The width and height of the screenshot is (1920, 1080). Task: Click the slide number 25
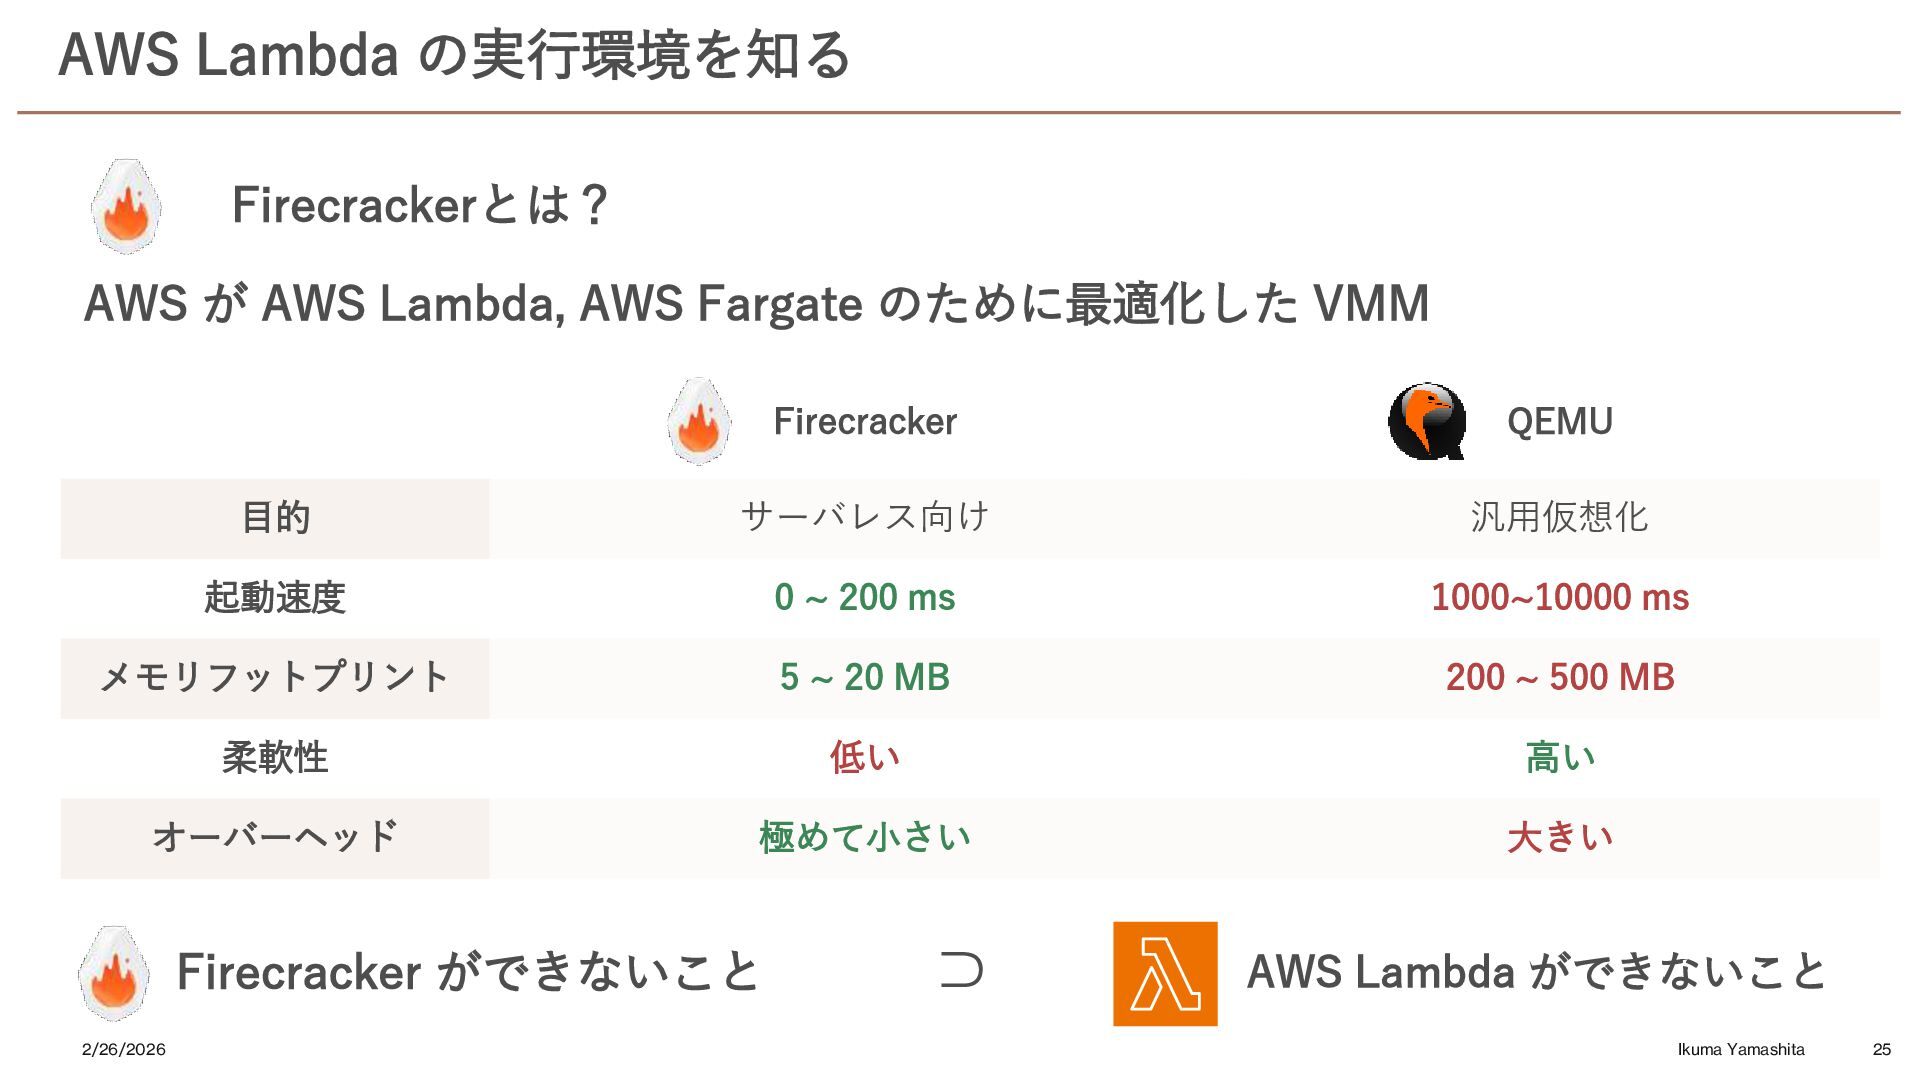click(x=1882, y=1049)
